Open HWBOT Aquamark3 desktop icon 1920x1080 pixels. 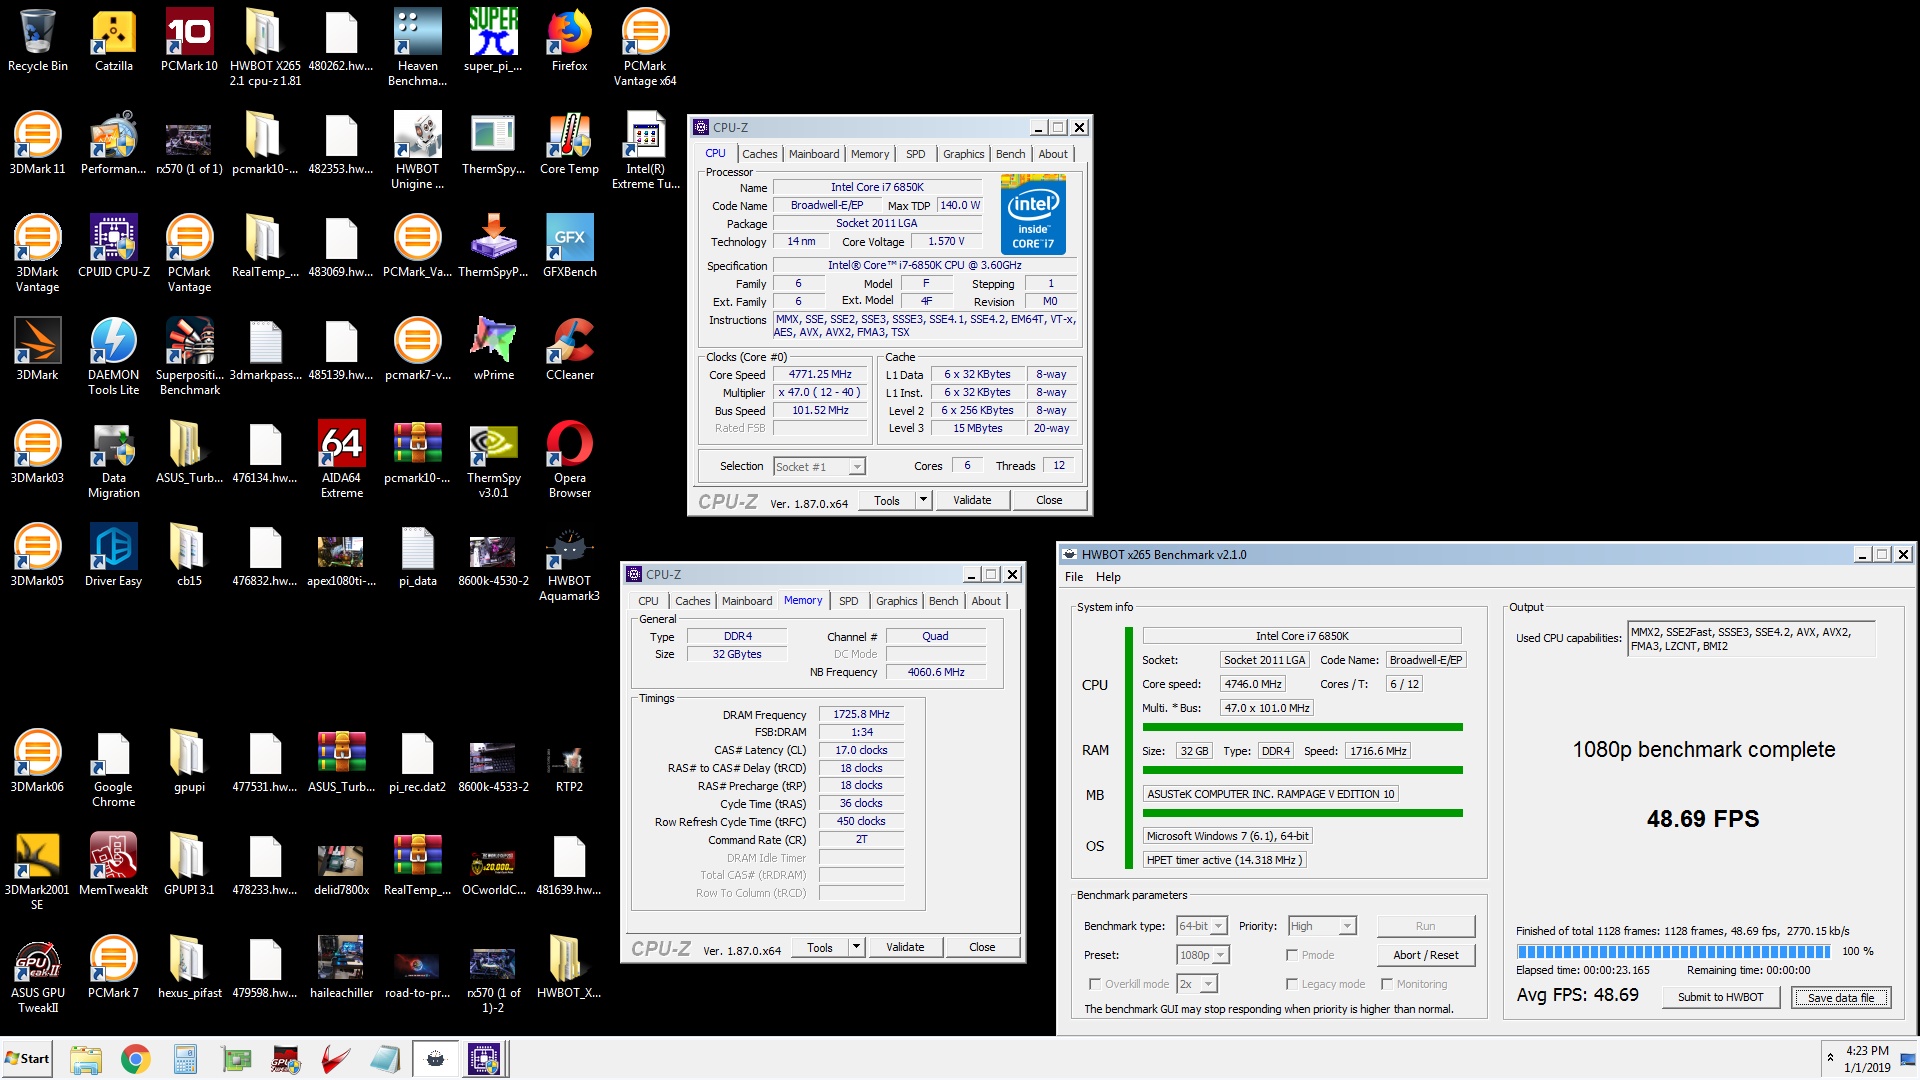(569, 562)
